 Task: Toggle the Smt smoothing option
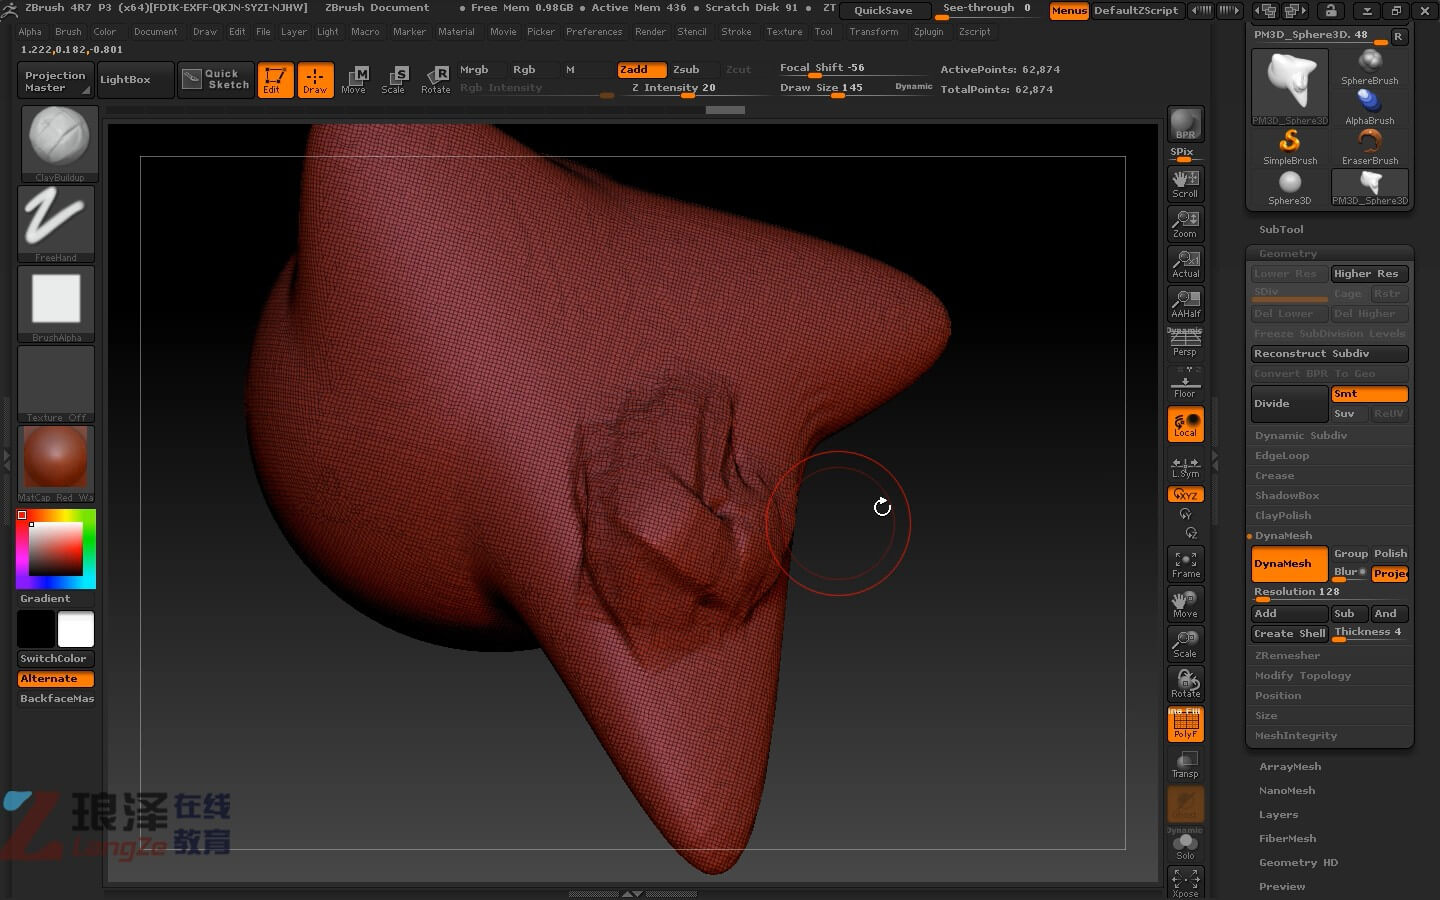tap(1369, 394)
